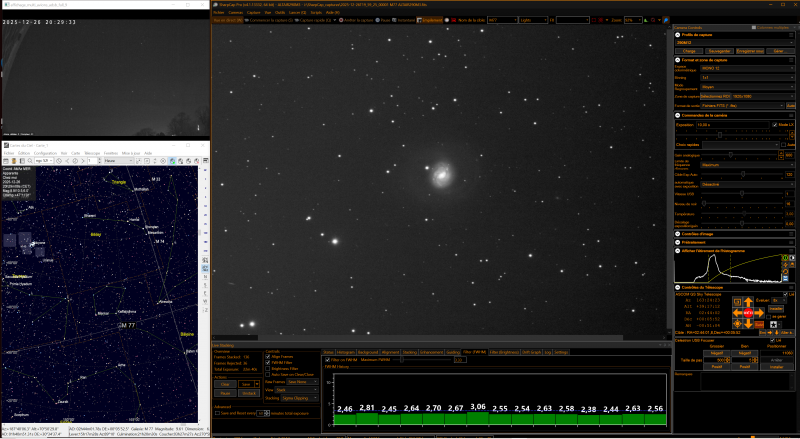Click the Charge profile button

tap(689, 51)
